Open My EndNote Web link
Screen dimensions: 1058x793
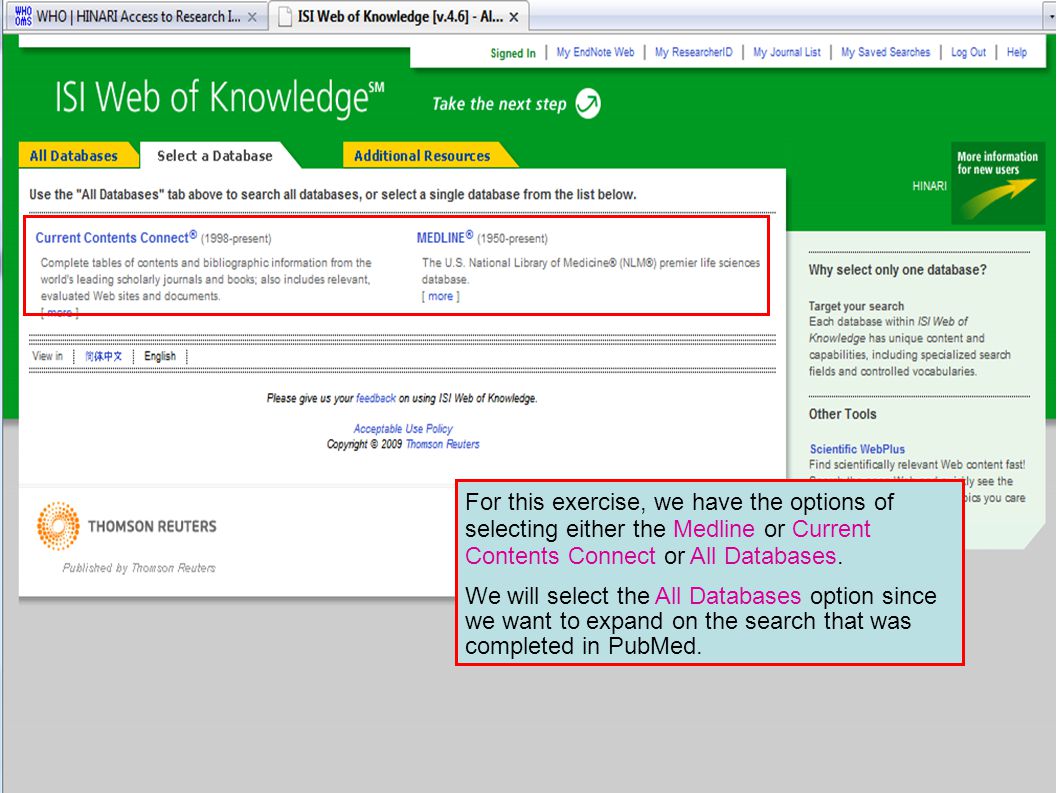pyautogui.click(x=595, y=53)
